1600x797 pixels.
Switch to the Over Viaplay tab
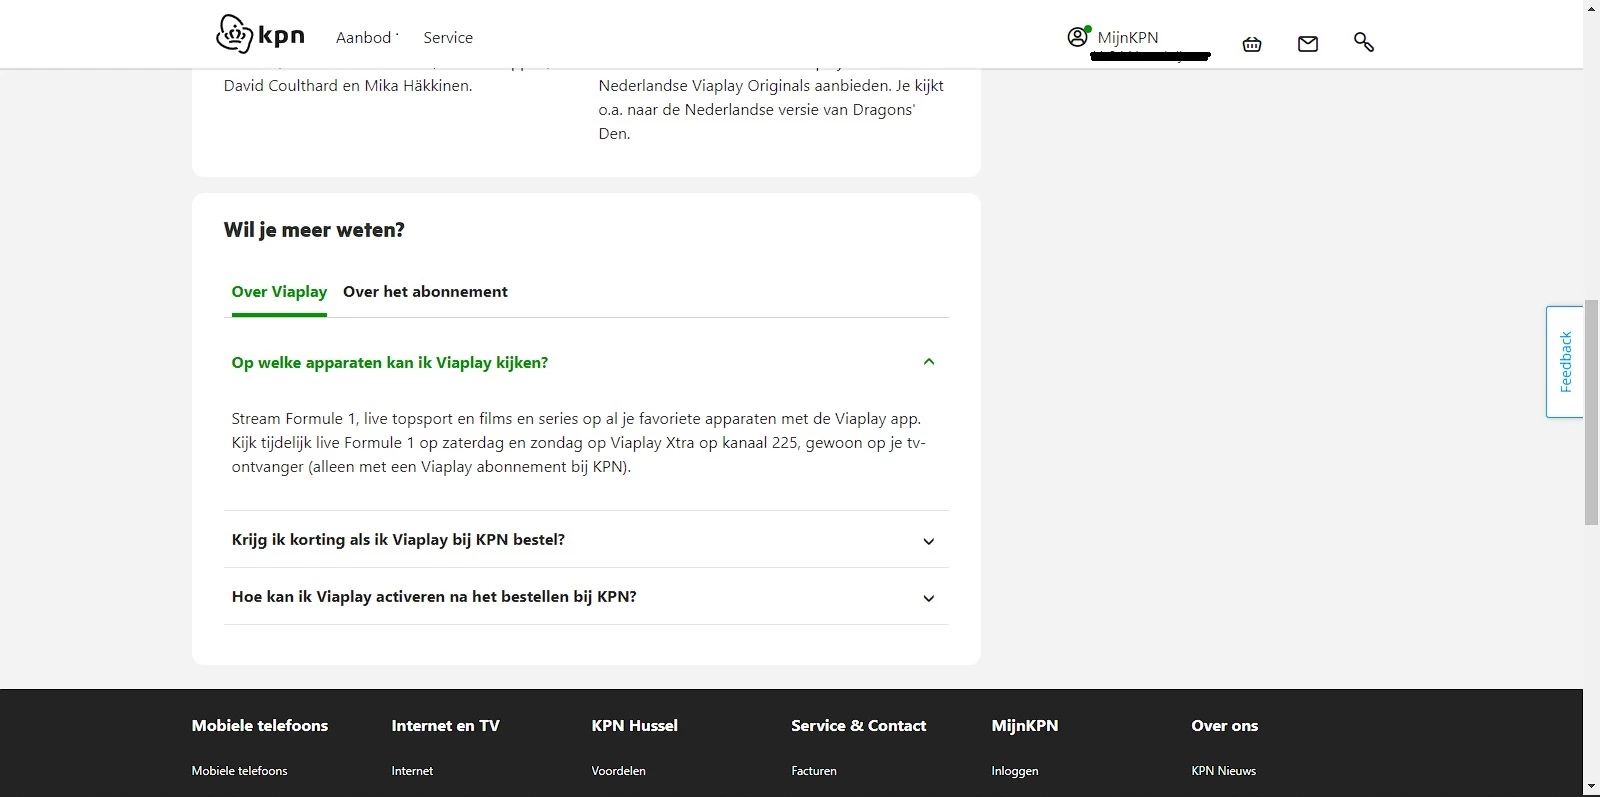(279, 292)
